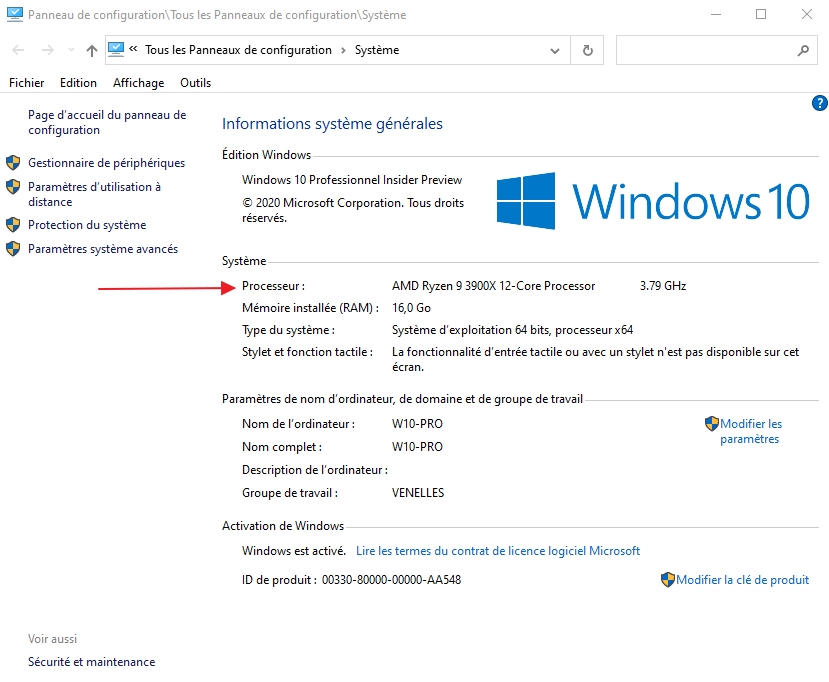Select the '3.79 GHz' processor speed value
The height and width of the screenshot is (682, 829).
[663, 286]
